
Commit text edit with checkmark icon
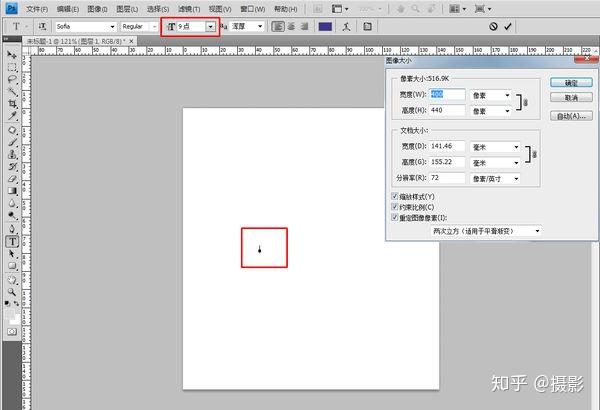click(x=508, y=26)
